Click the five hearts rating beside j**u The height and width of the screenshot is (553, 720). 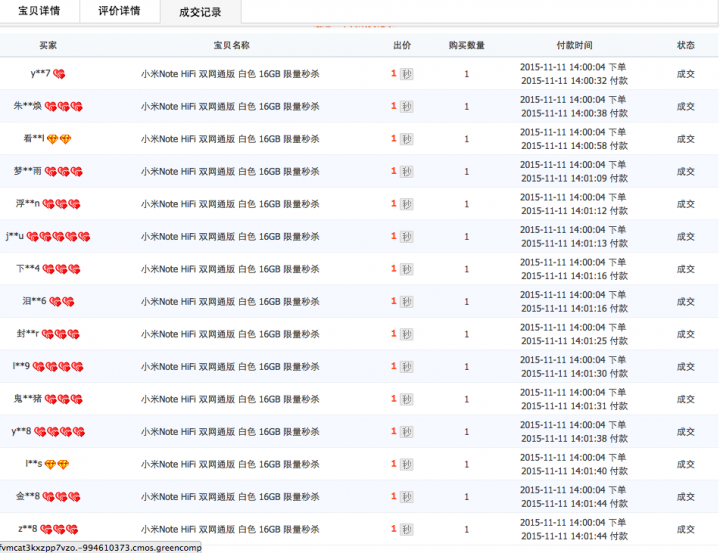pyautogui.click(x=58, y=237)
